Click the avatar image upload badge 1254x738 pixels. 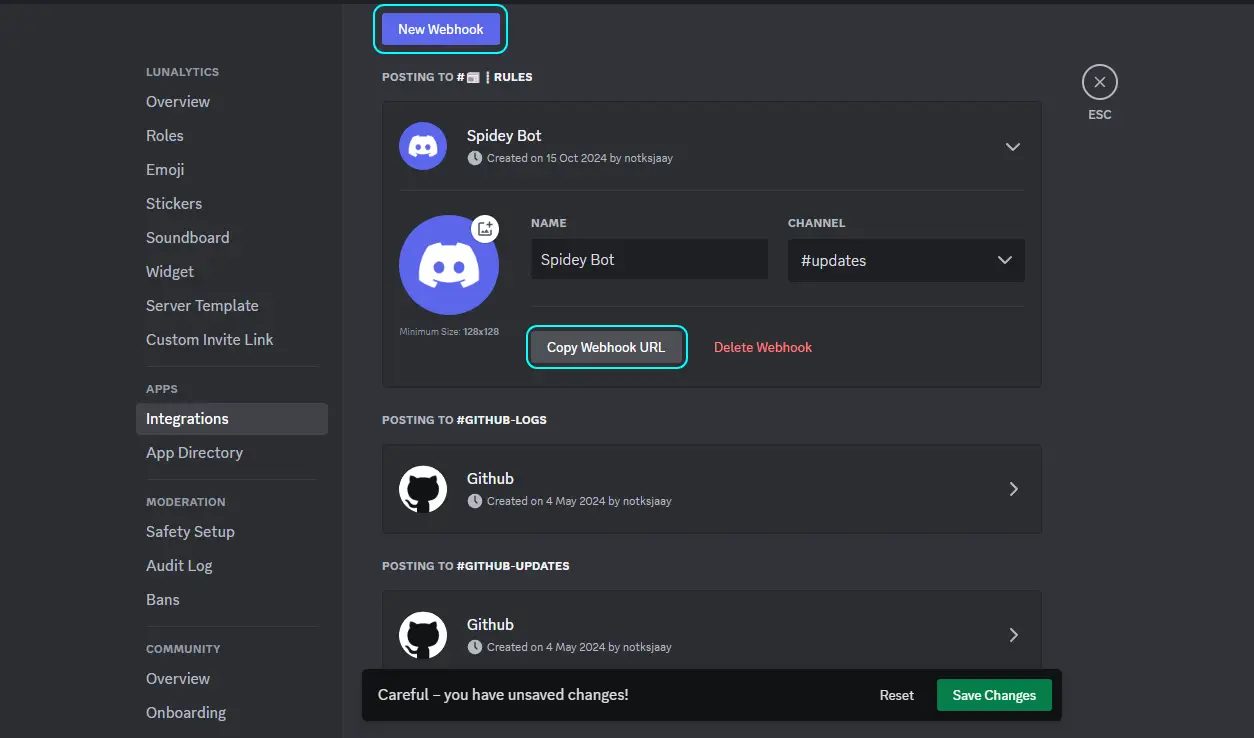coord(485,228)
